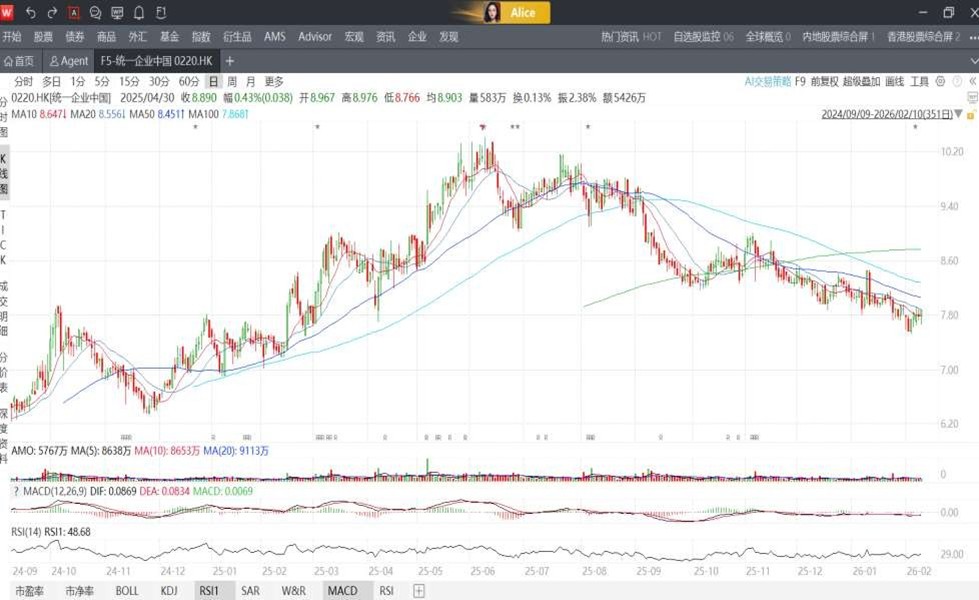The height and width of the screenshot is (600, 979).
Task: Click the undo arrow in title bar
Action: point(31,13)
